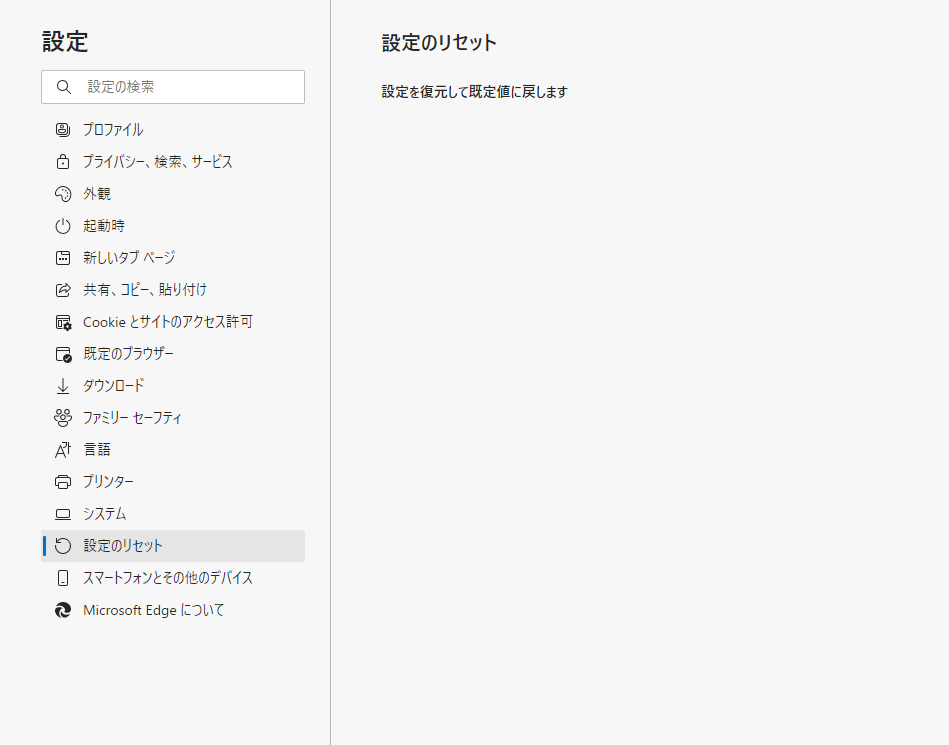Select the プライバシー padlock icon

coord(63,161)
